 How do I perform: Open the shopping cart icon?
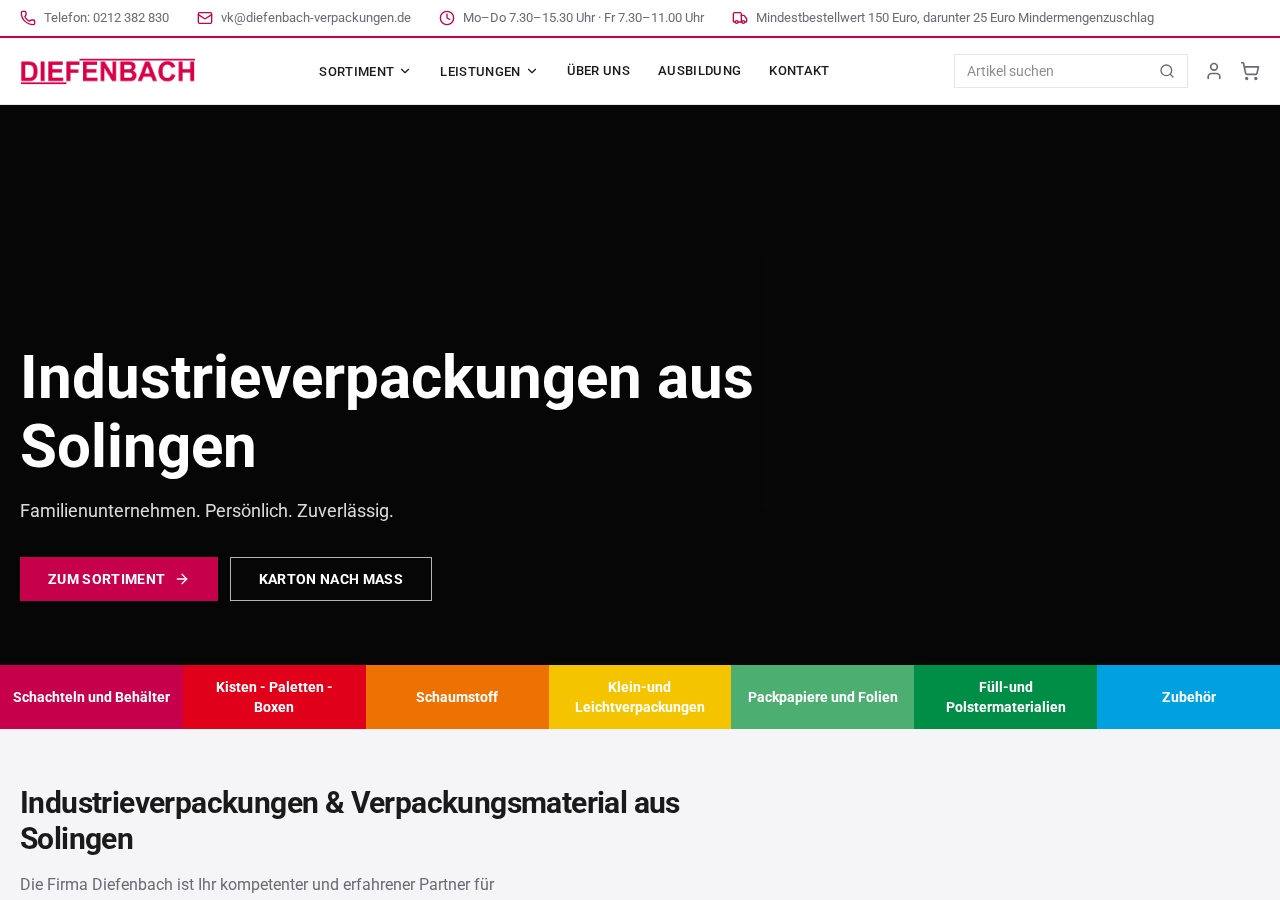coord(1250,71)
